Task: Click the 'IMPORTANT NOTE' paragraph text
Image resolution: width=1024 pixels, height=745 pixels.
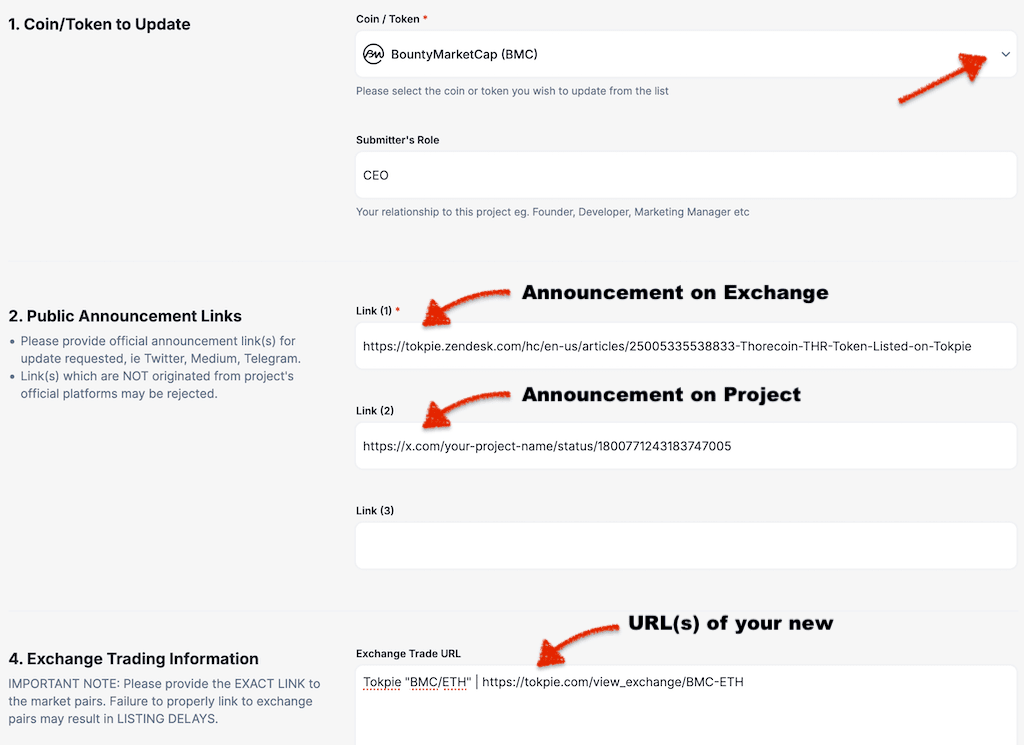Action: 165,701
